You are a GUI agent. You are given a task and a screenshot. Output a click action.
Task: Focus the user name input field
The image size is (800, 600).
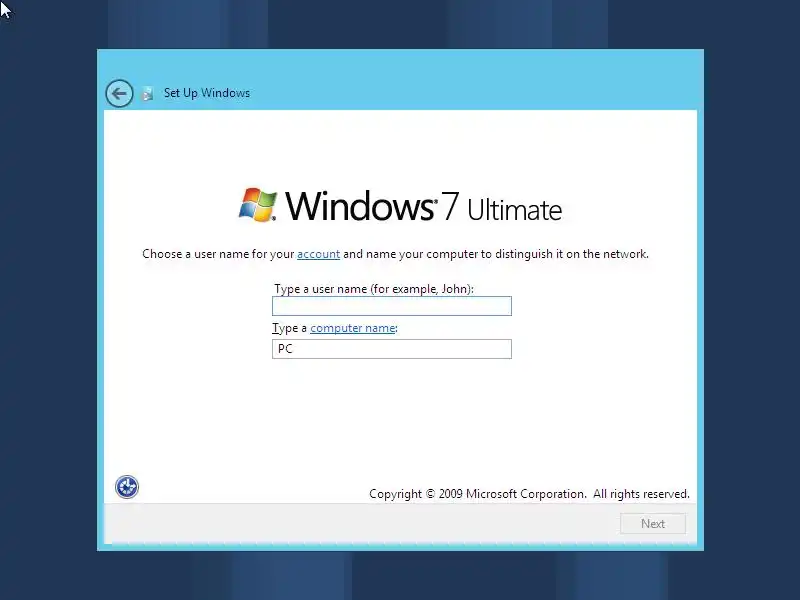click(392, 306)
